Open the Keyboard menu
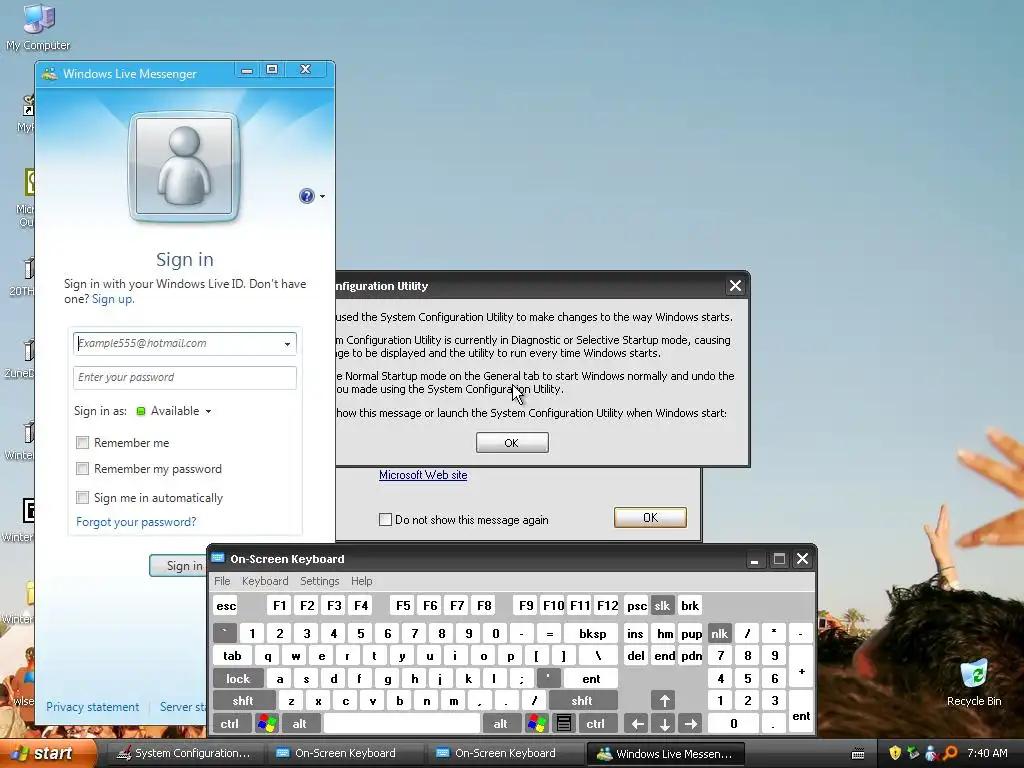Image resolution: width=1024 pixels, height=768 pixels. click(264, 581)
